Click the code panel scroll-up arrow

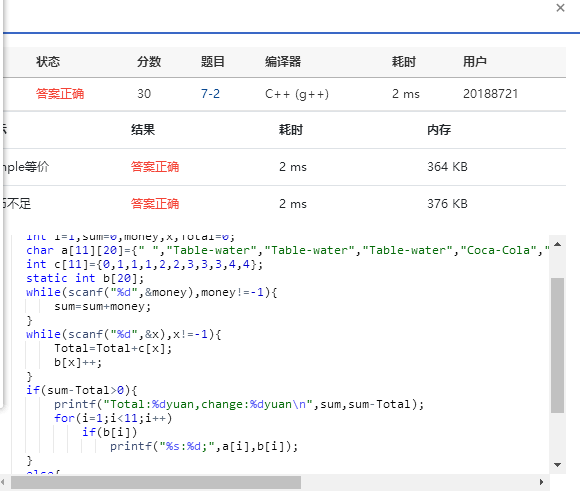pyautogui.click(x=557, y=244)
